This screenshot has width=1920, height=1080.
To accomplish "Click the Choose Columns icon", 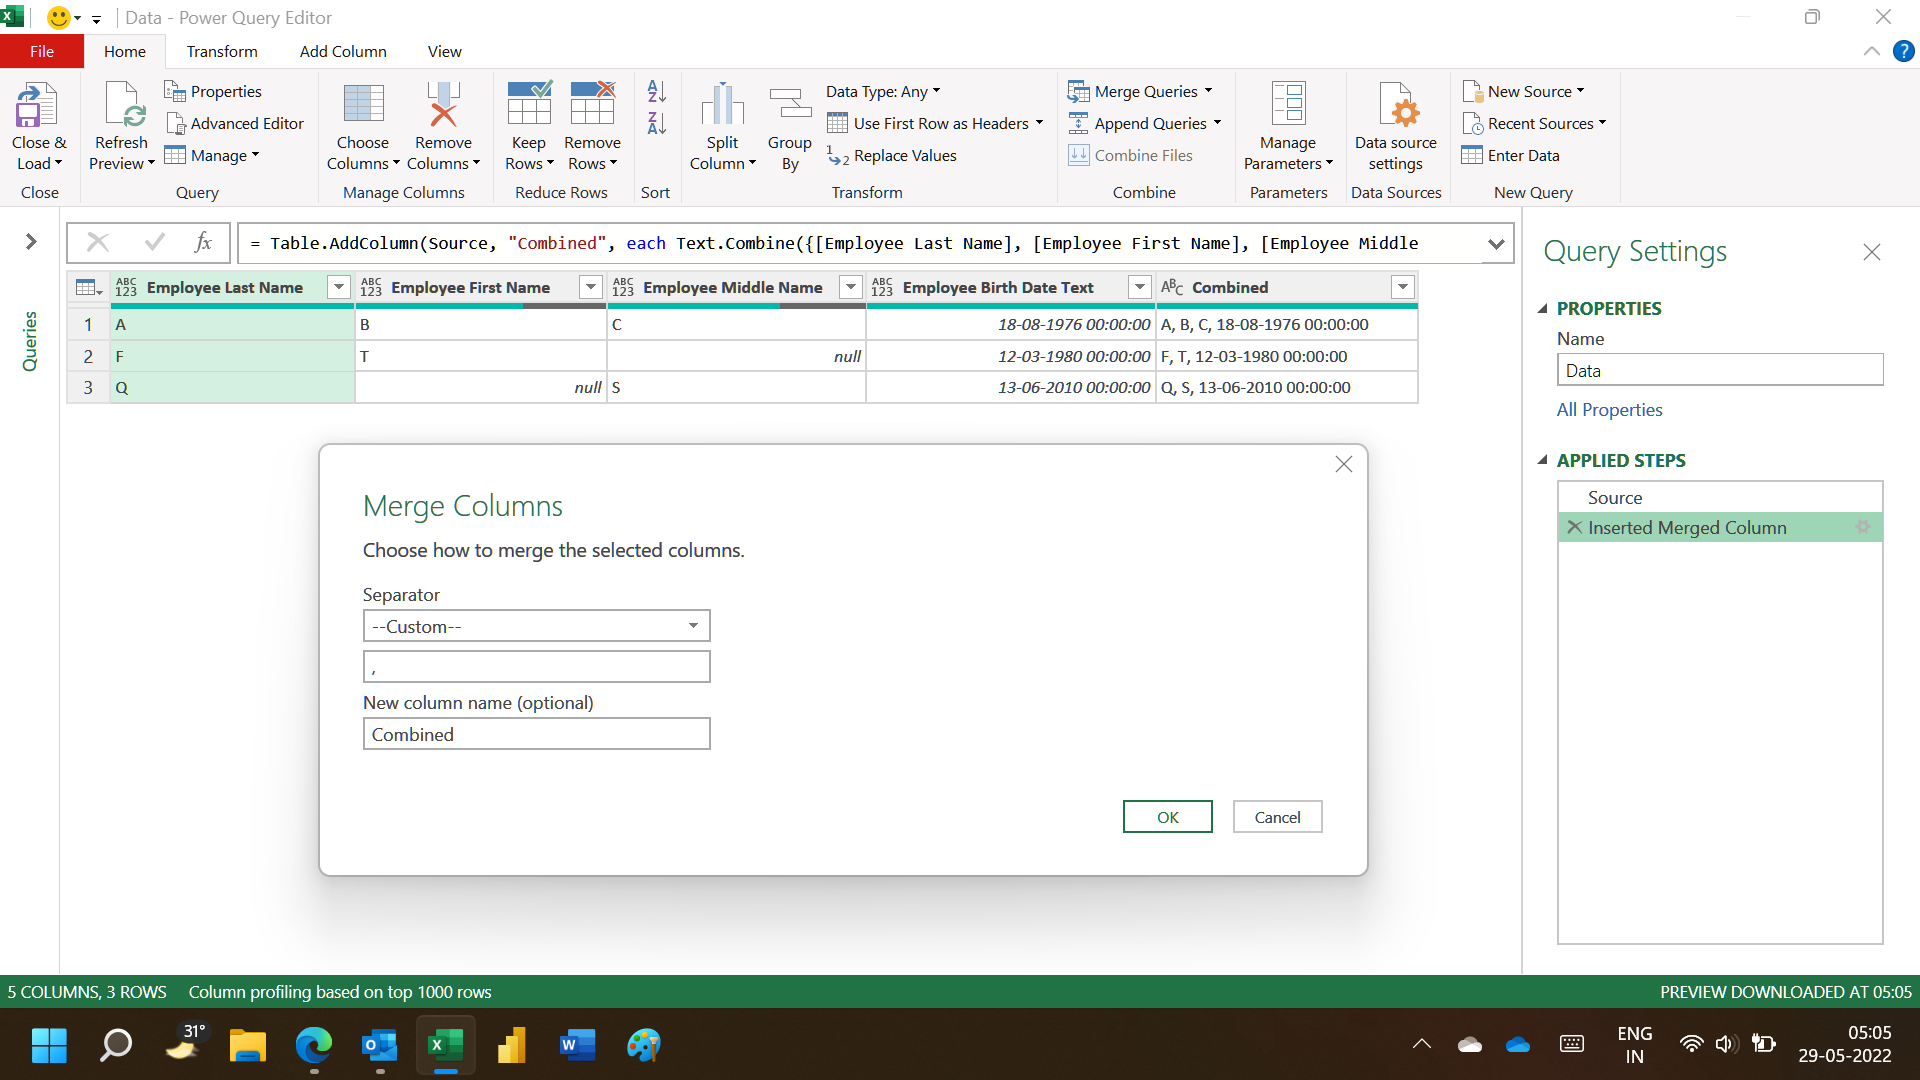I will point(363,105).
